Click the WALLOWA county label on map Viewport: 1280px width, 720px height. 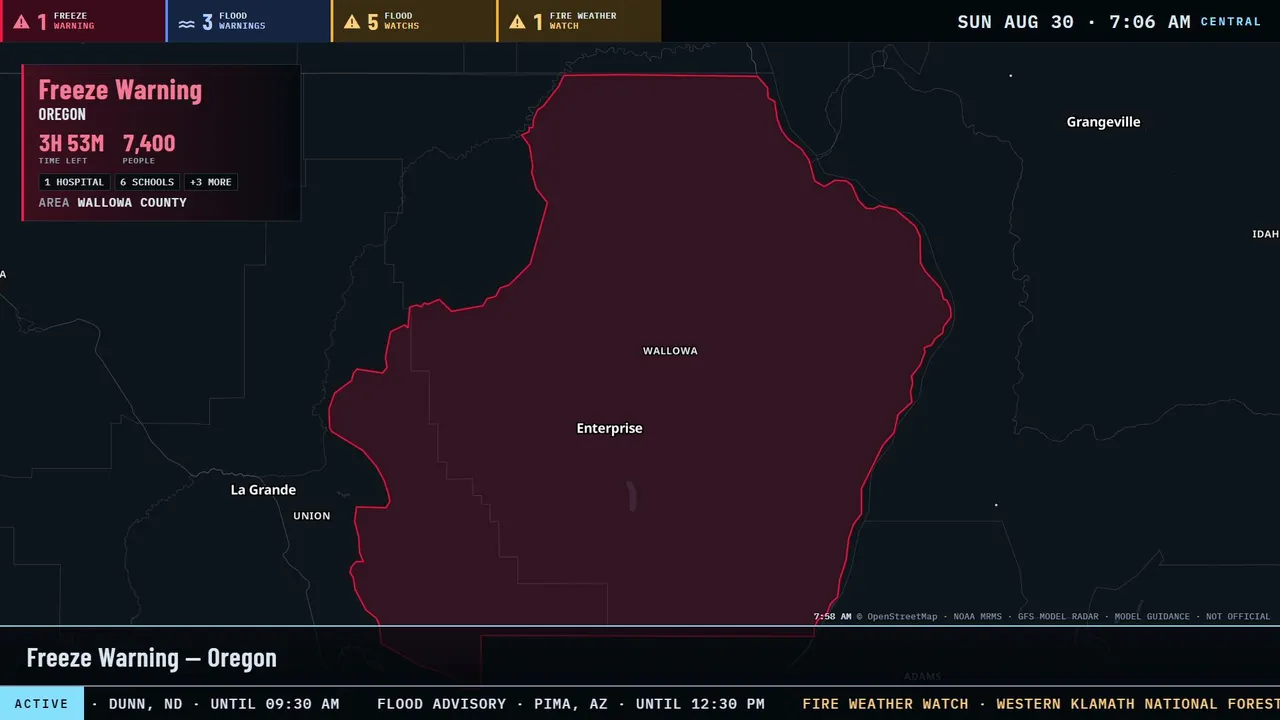tap(670, 351)
